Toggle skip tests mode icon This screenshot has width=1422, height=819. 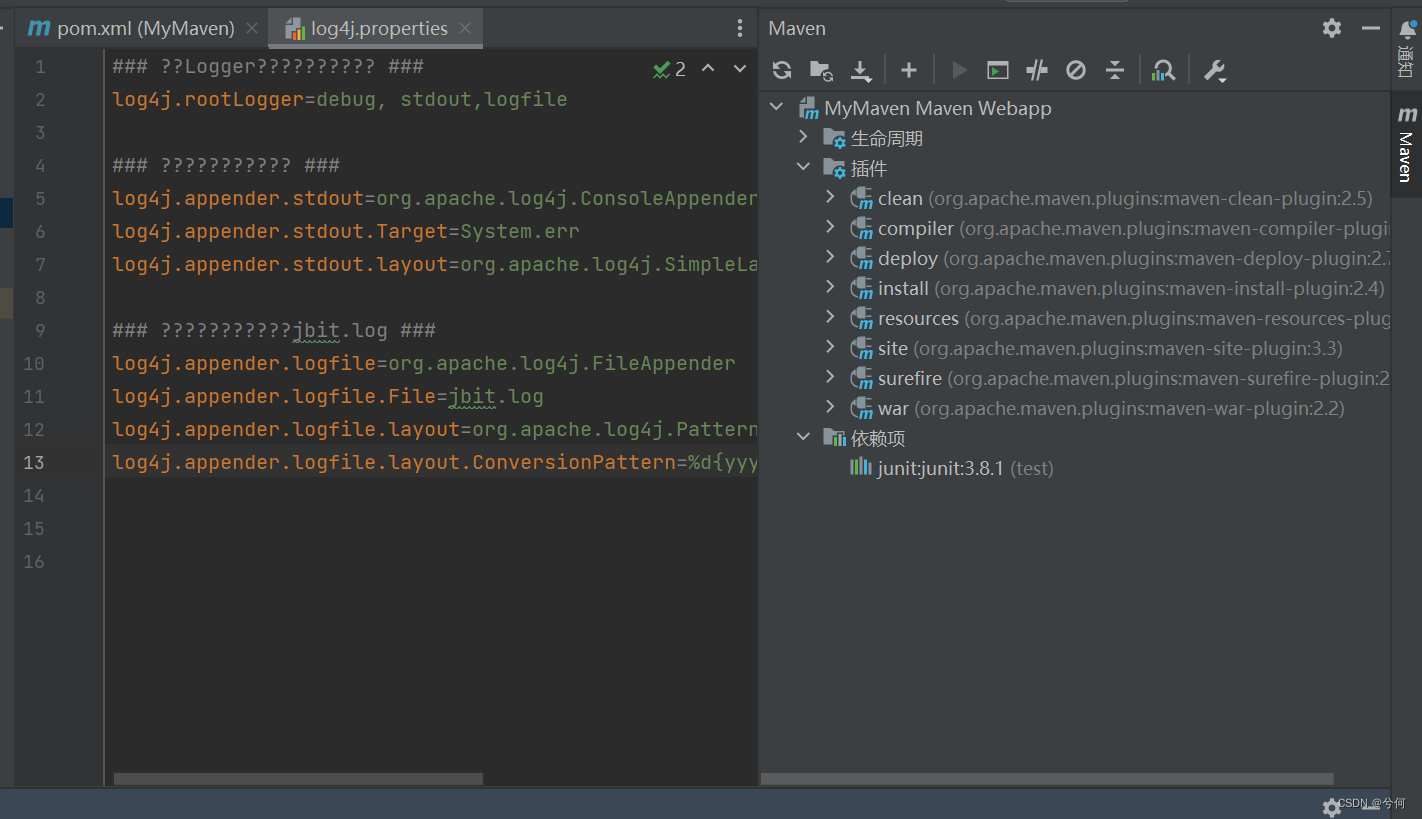point(1076,70)
